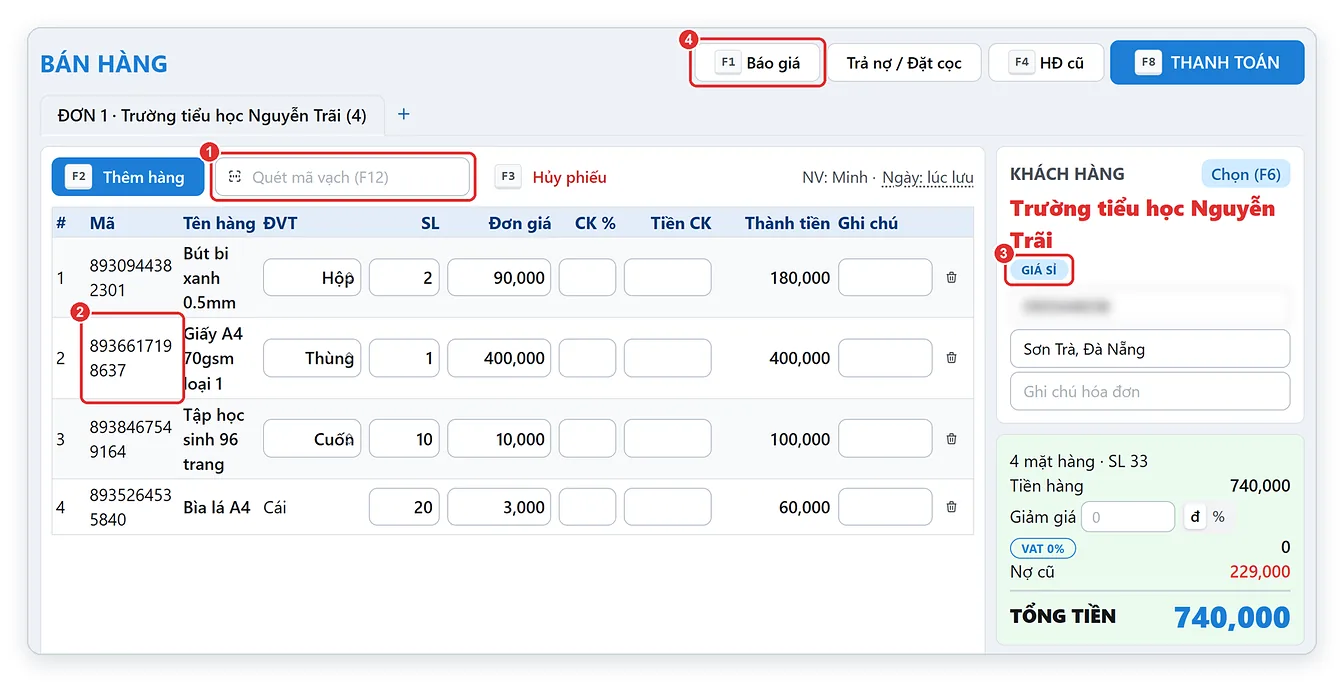The image size is (1344, 682).
Task: Choose customer with Chọn (F6)
Action: point(1245,174)
